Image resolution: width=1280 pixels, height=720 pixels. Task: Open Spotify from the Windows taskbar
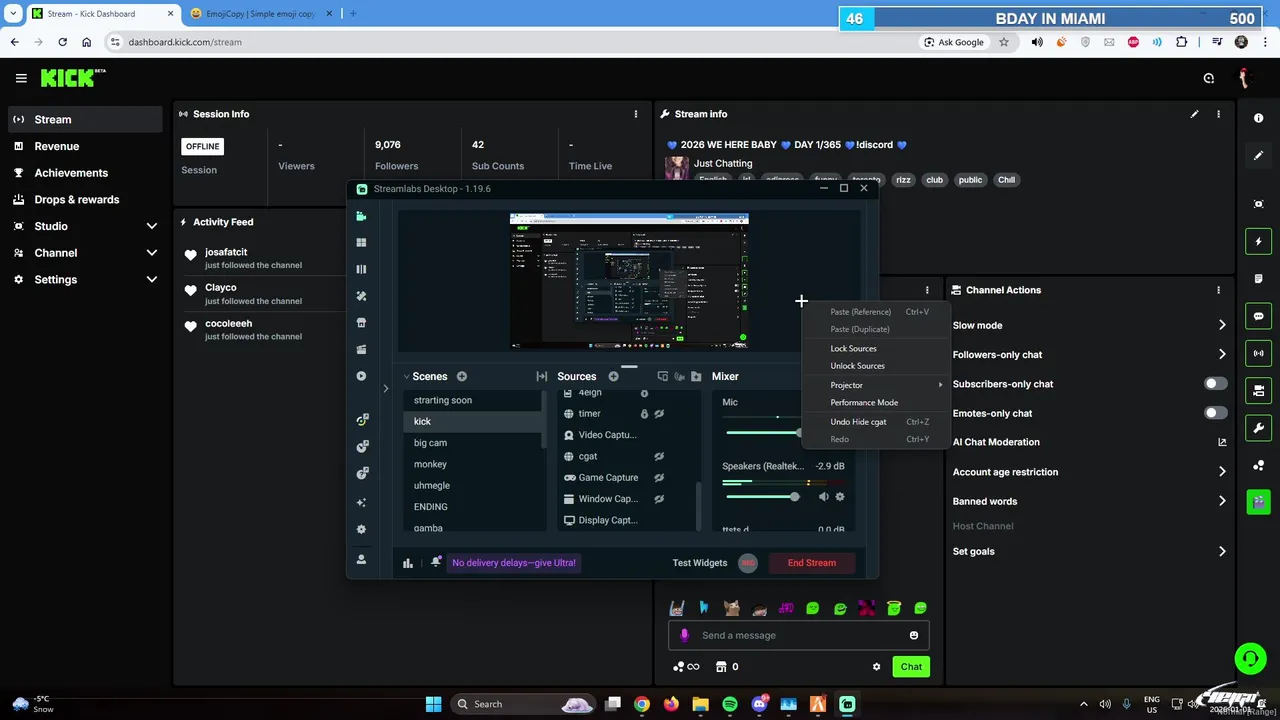730,704
